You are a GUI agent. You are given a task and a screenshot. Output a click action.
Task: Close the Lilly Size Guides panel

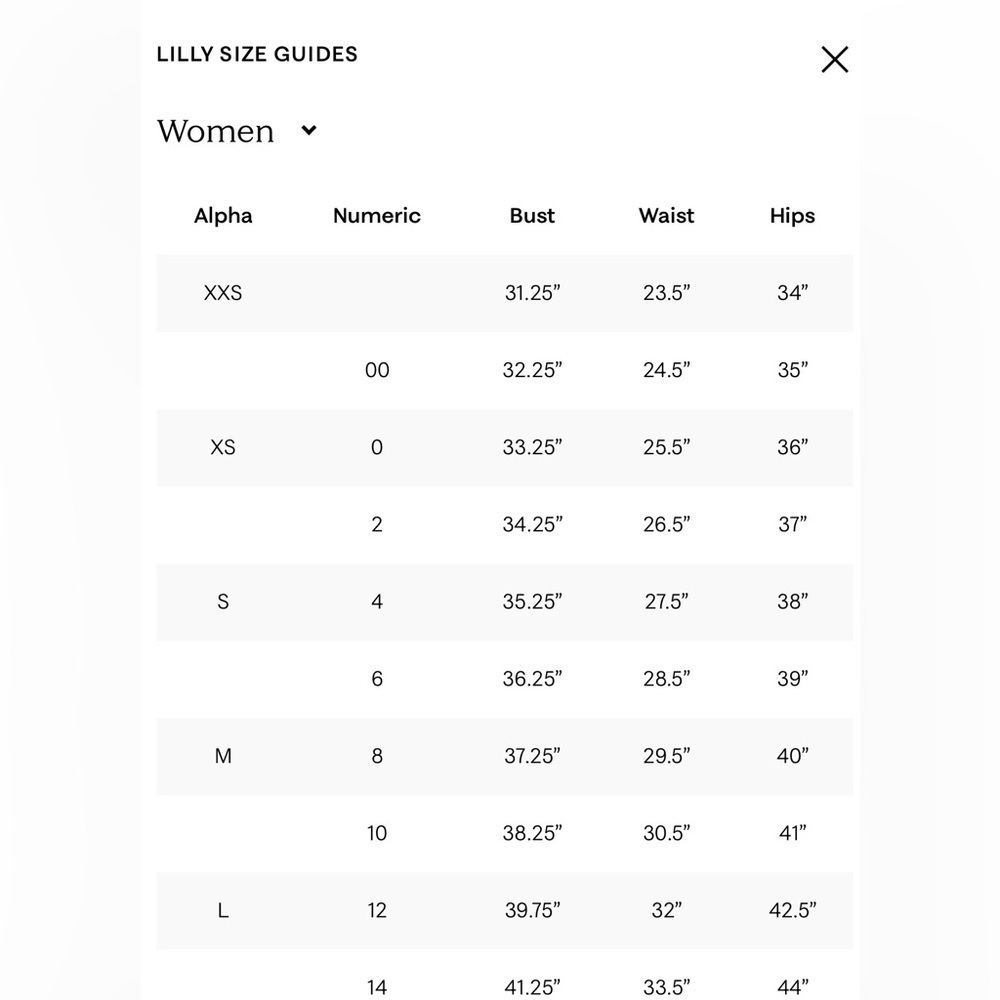tap(834, 59)
